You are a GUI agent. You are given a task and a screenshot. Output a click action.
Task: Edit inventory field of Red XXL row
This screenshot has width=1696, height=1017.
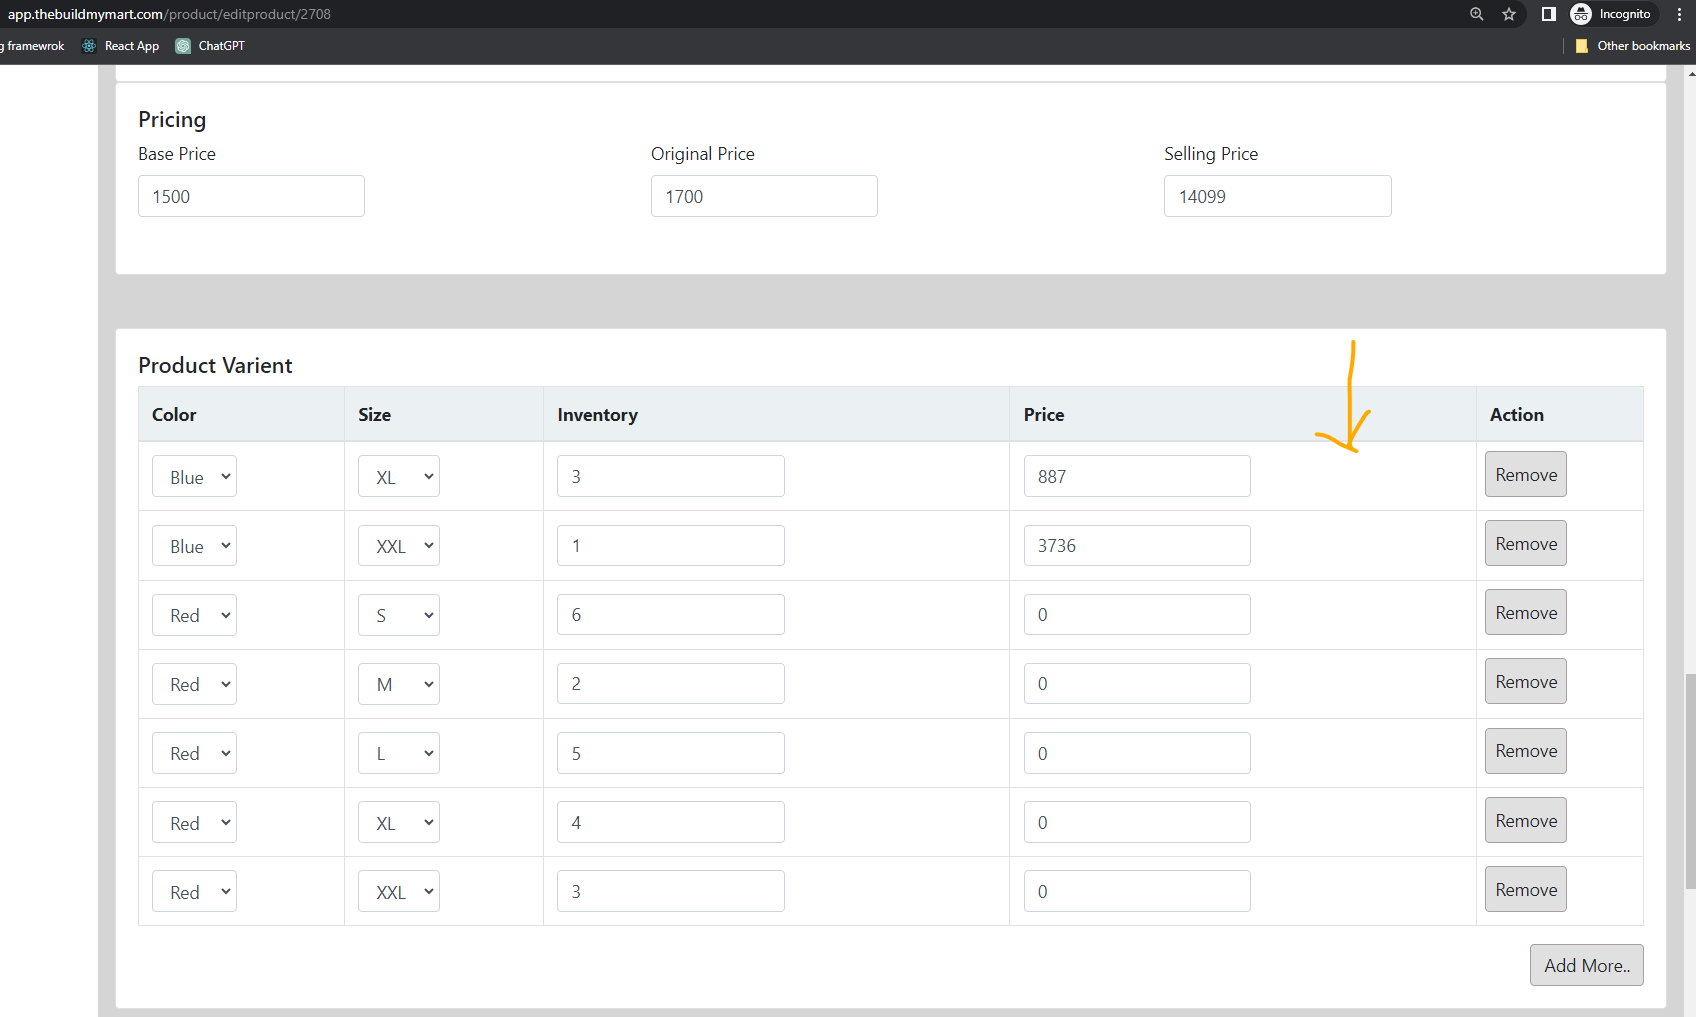pyautogui.click(x=671, y=891)
